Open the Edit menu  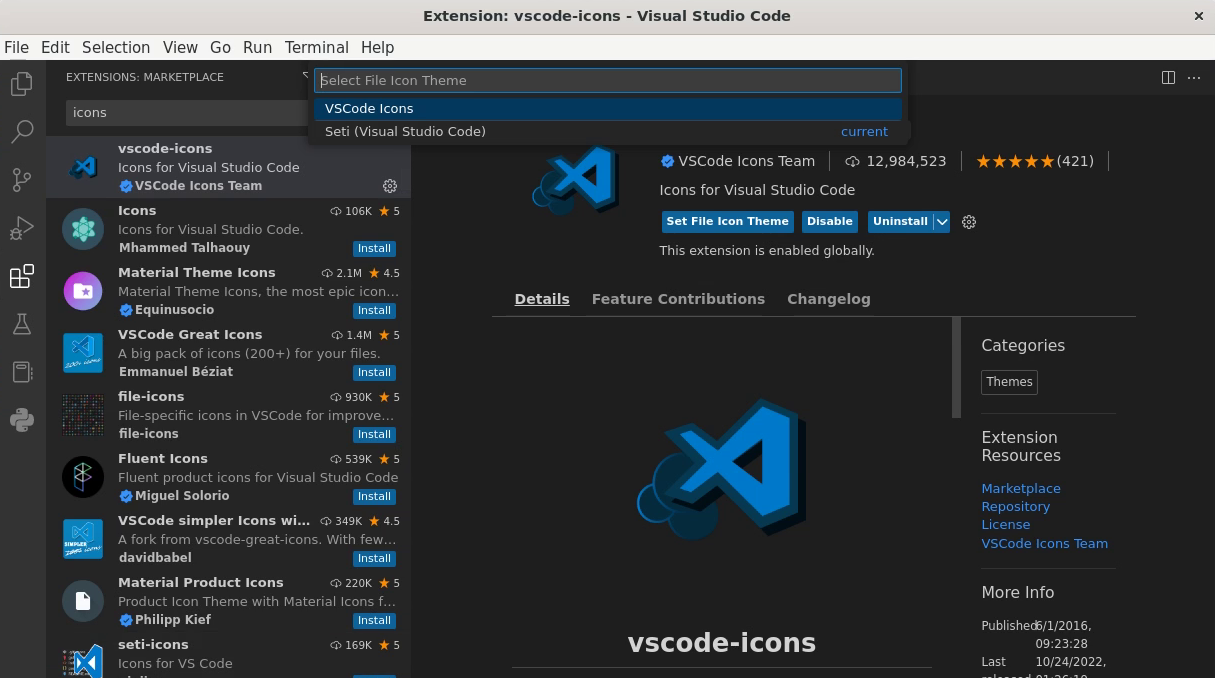click(55, 47)
